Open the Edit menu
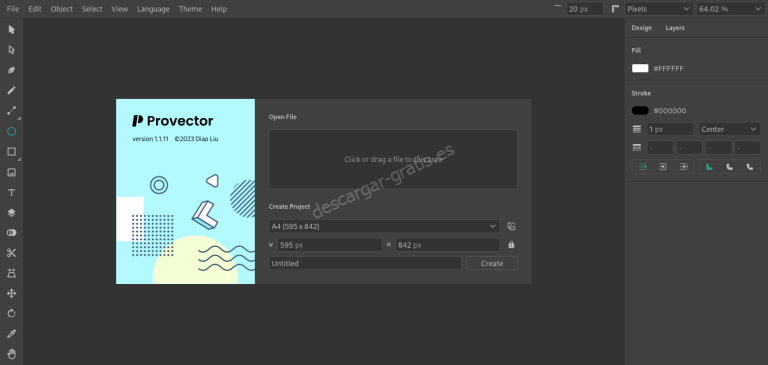Viewport: 768px width, 365px height. click(x=35, y=9)
